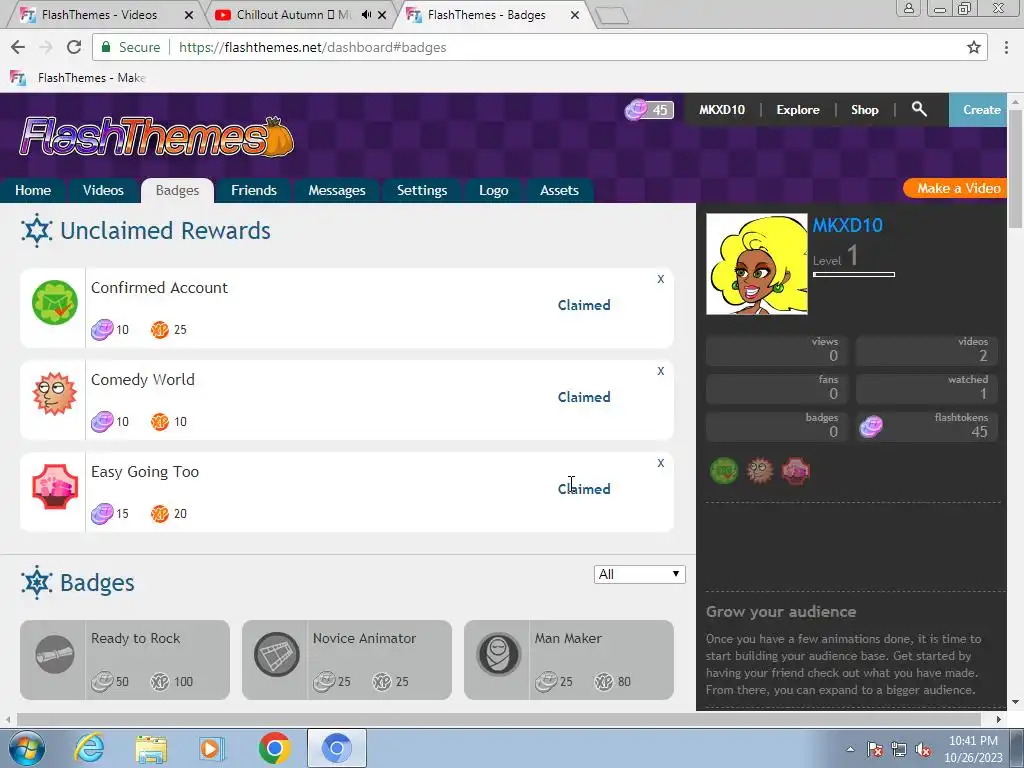Viewport: 1024px width, 768px height.
Task: Click the green earned badge in profile sidebar
Action: click(724, 470)
